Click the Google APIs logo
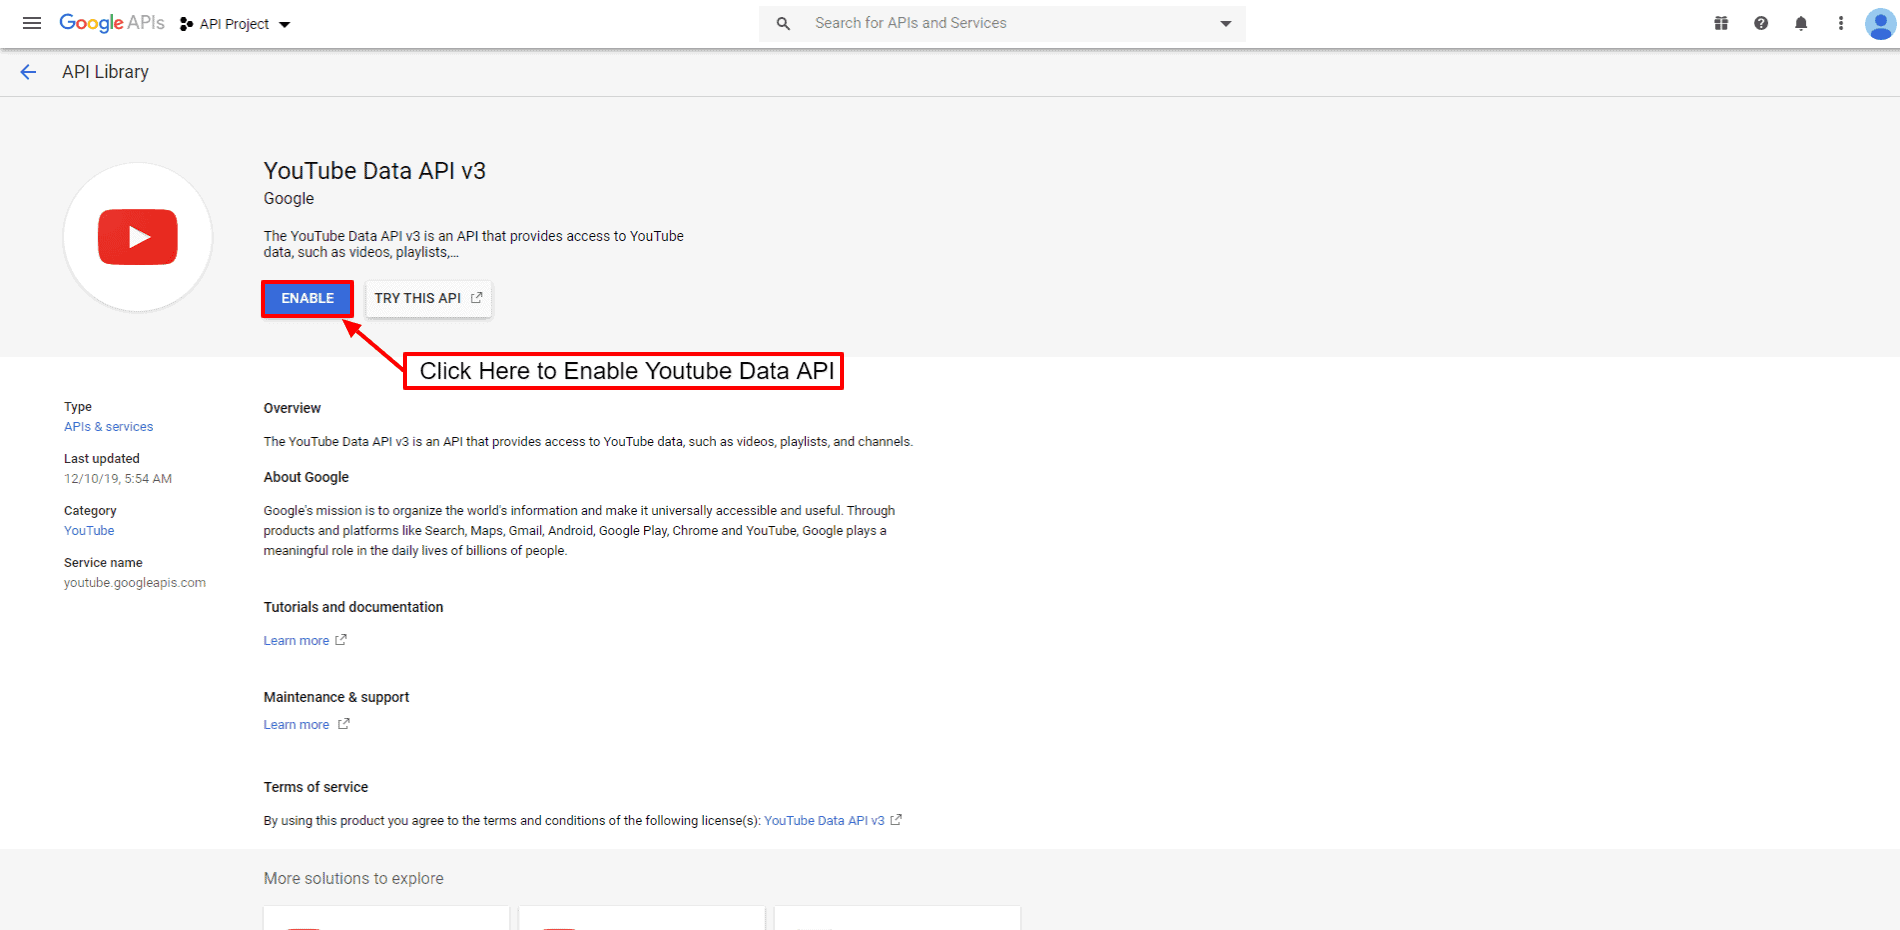This screenshot has width=1900, height=930. tap(112, 23)
